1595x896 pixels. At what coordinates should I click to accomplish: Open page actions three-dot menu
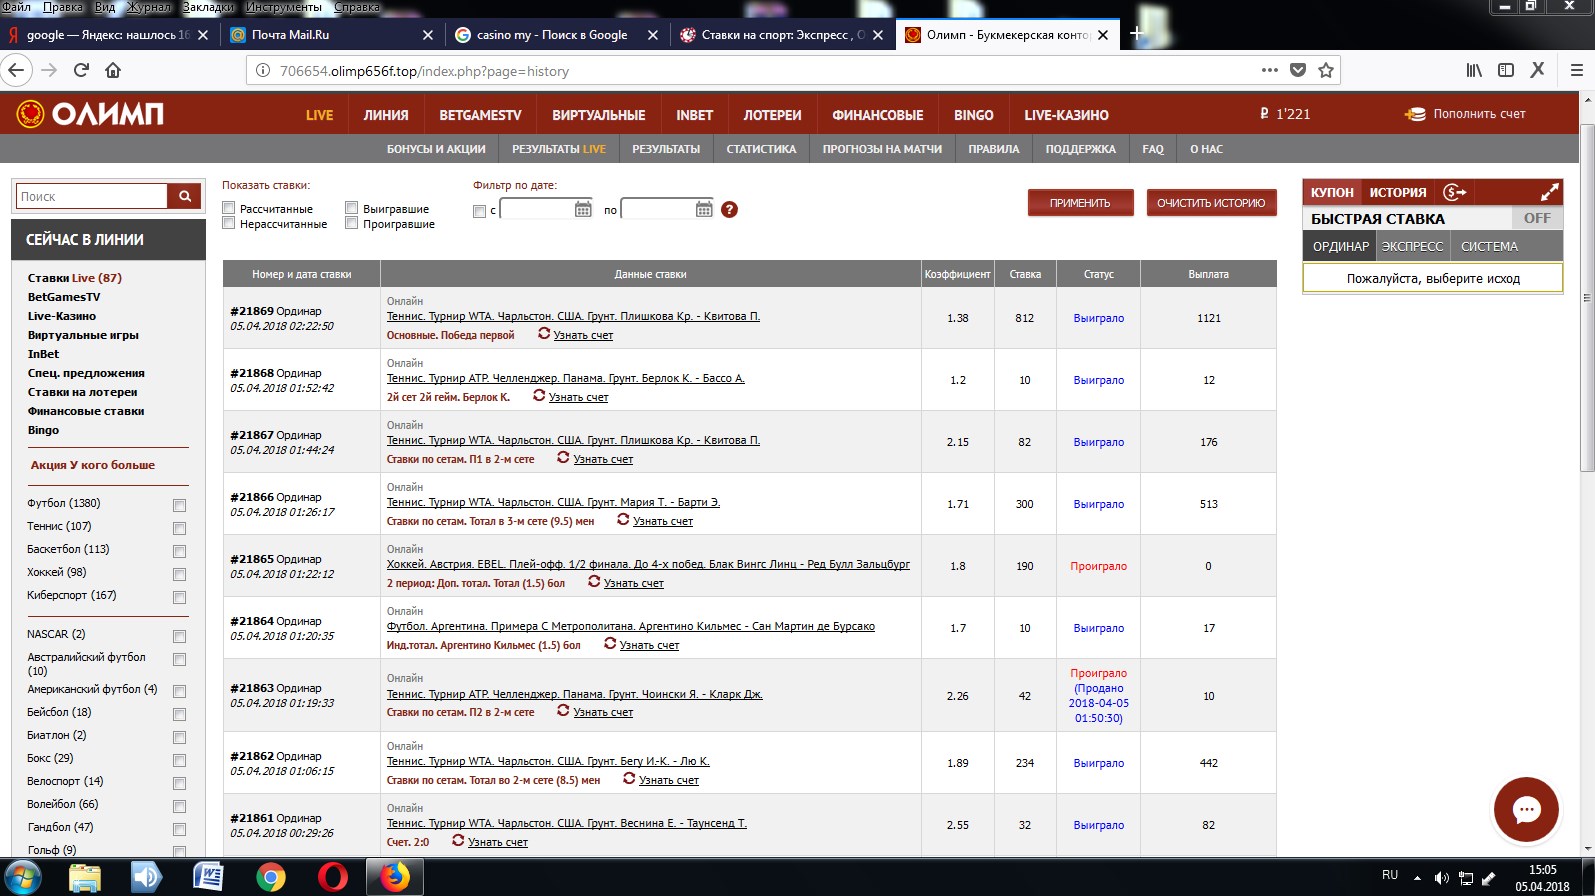pos(1270,70)
